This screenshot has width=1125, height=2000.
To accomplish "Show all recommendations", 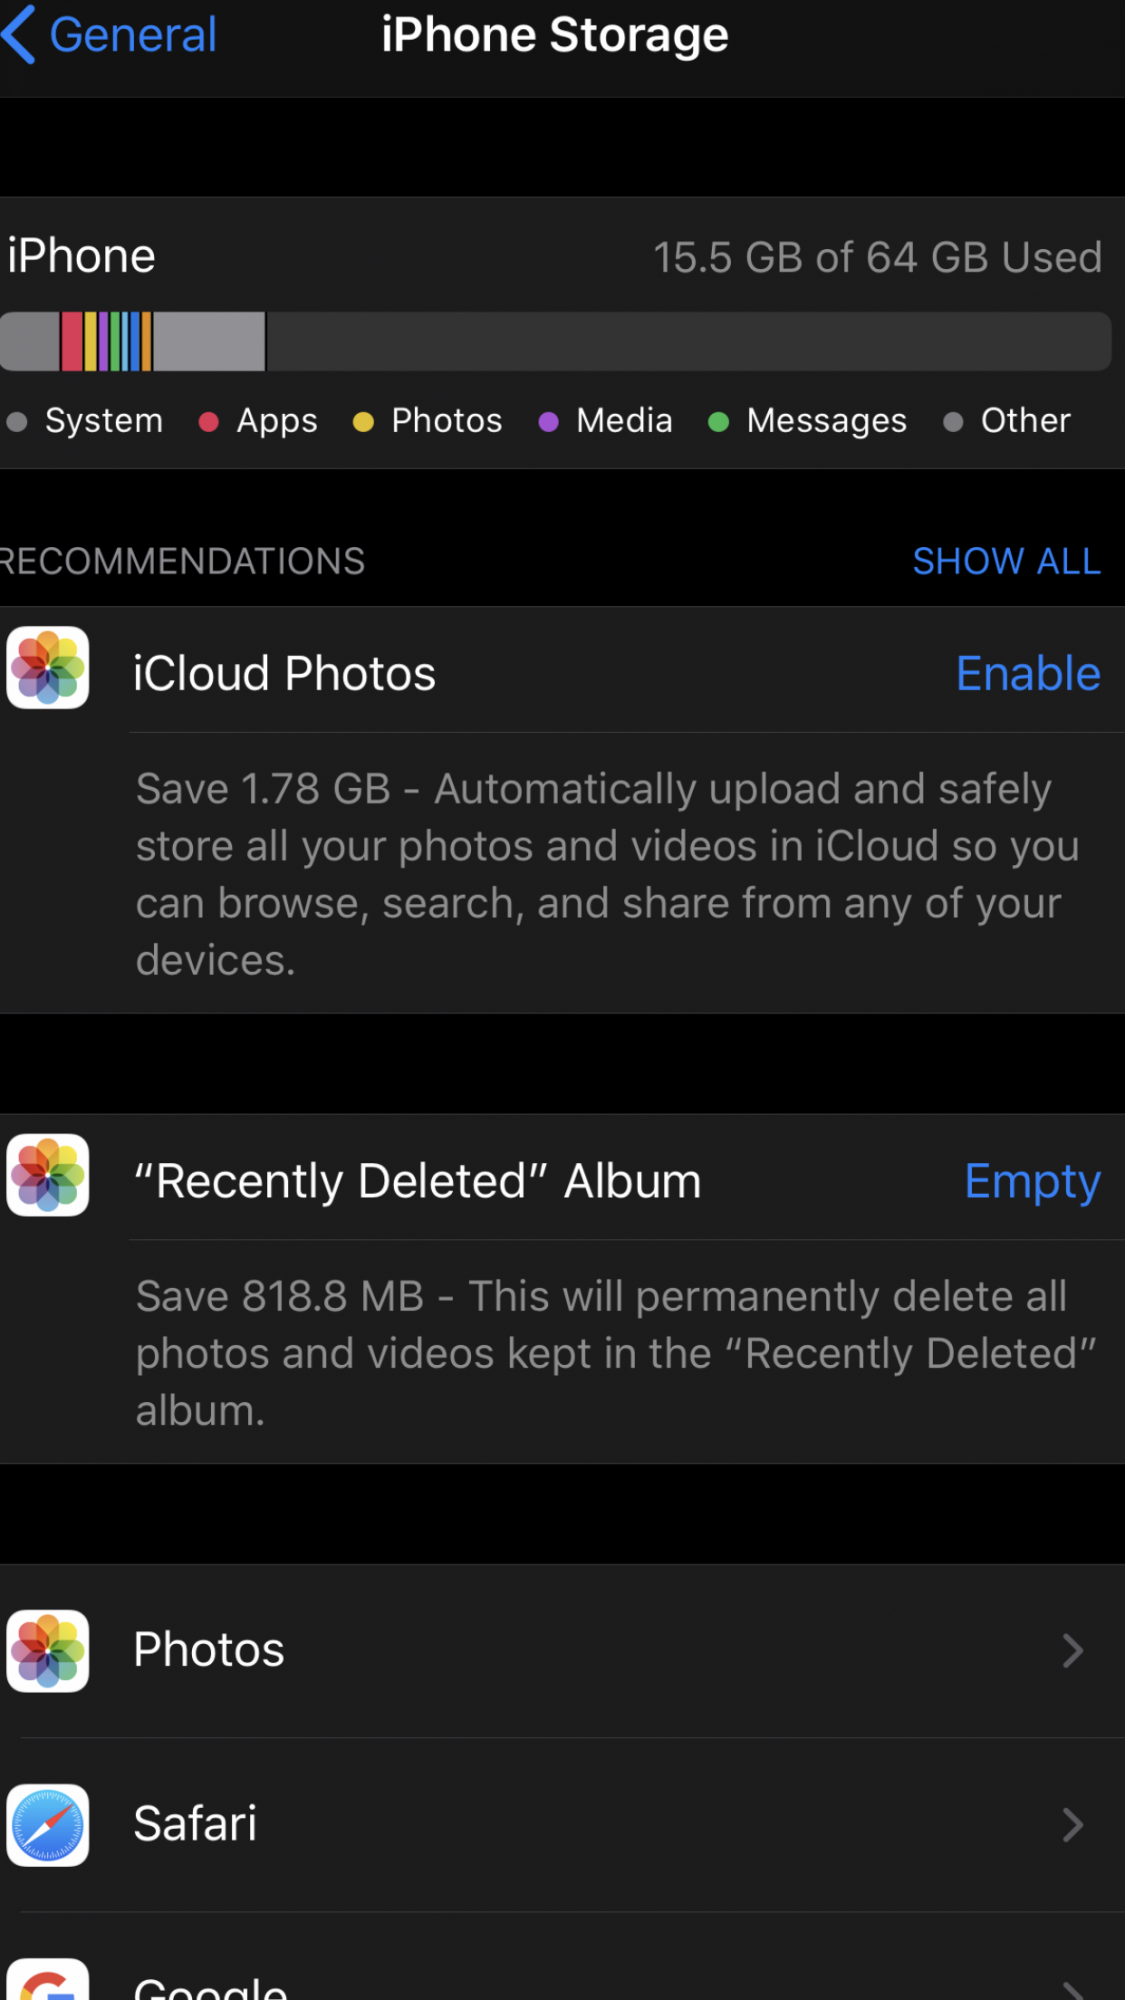I will coord(1006,562).
